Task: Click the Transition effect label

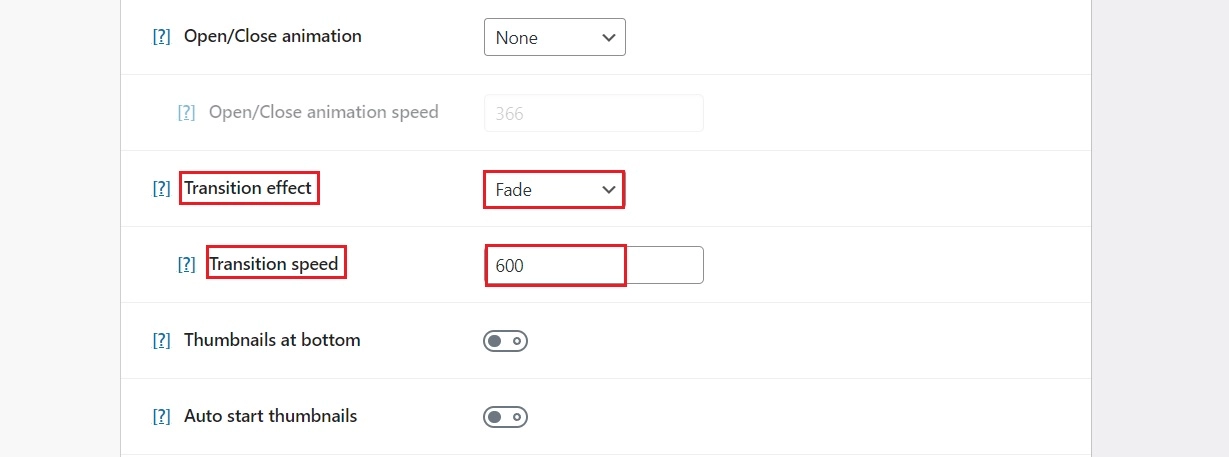Action: pos(248,188)
